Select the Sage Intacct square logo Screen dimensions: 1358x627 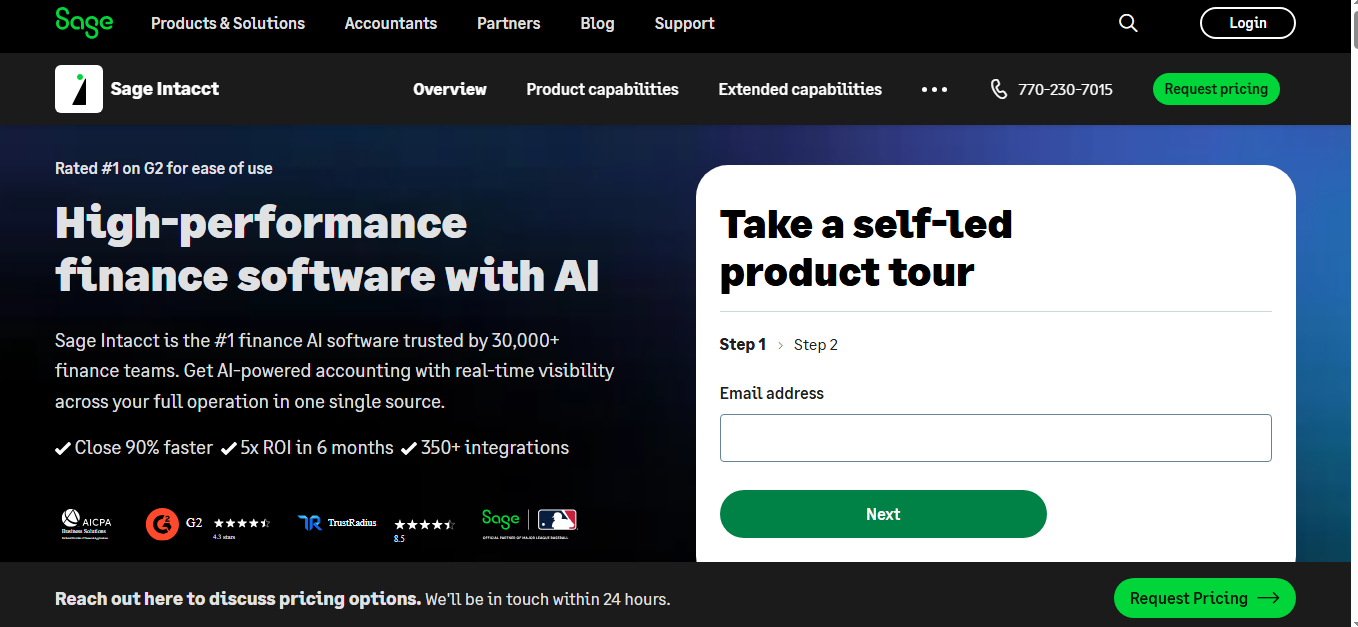(x=78, y=88)
